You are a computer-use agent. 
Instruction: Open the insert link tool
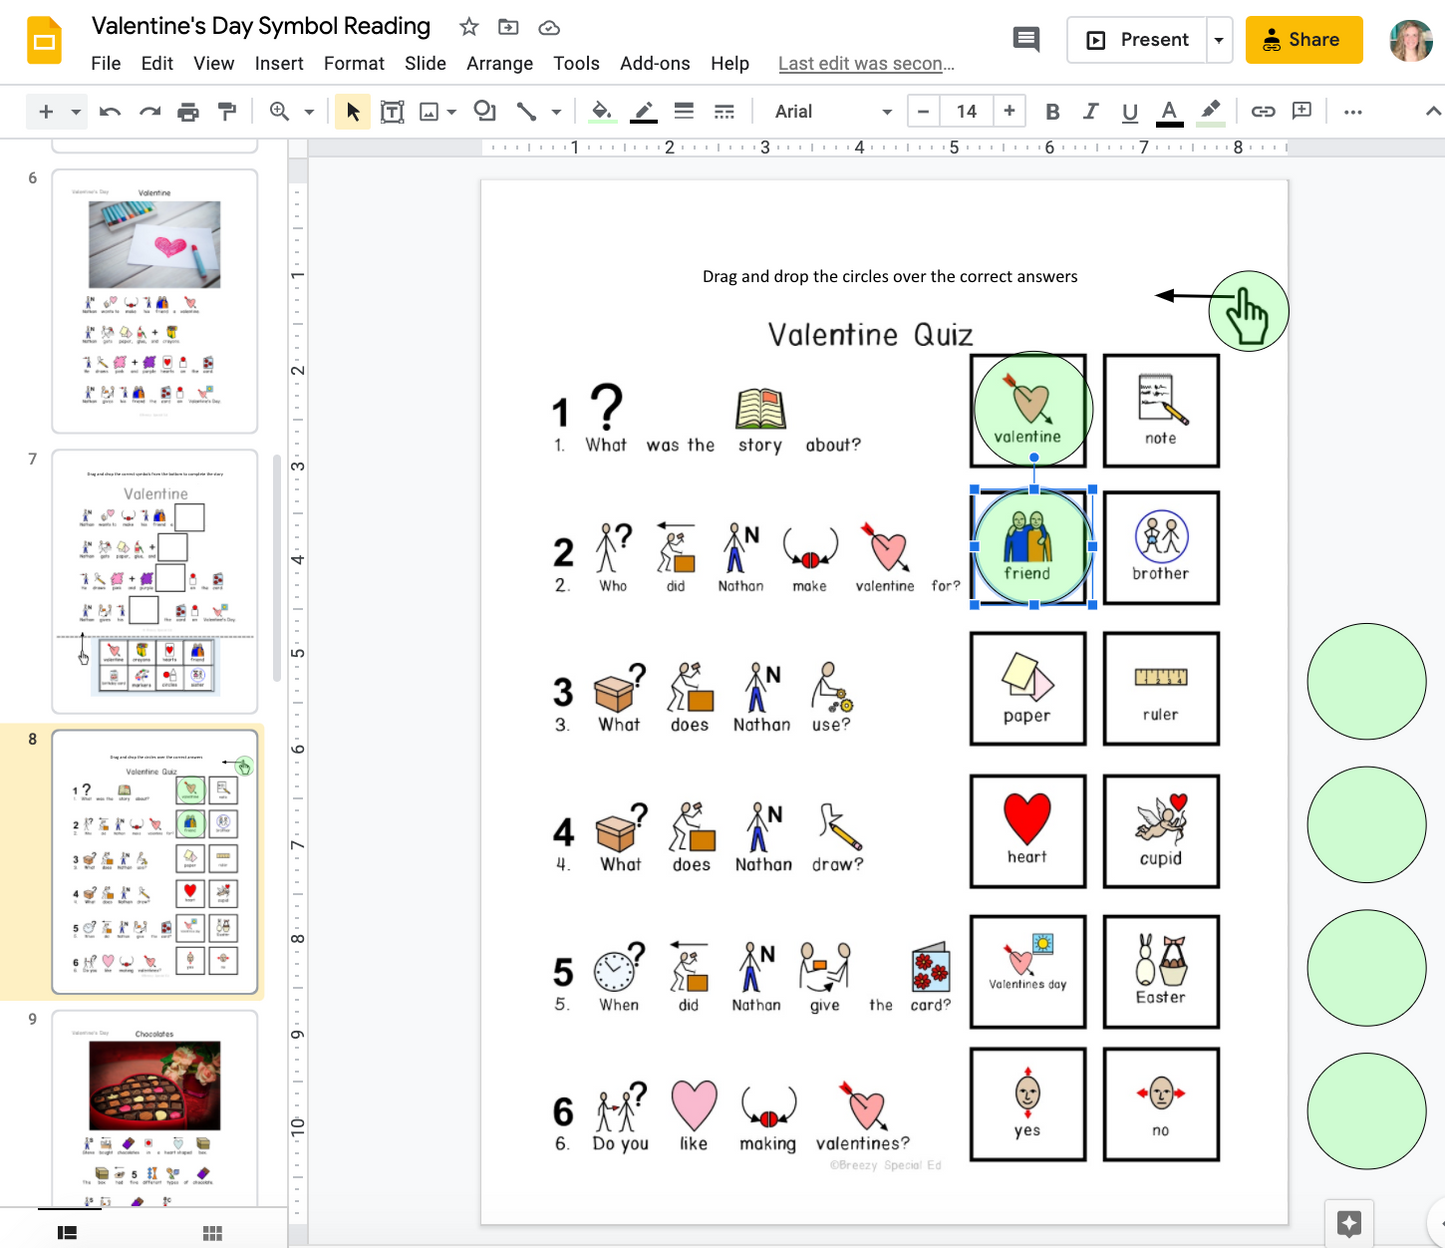coord(1263,111)
